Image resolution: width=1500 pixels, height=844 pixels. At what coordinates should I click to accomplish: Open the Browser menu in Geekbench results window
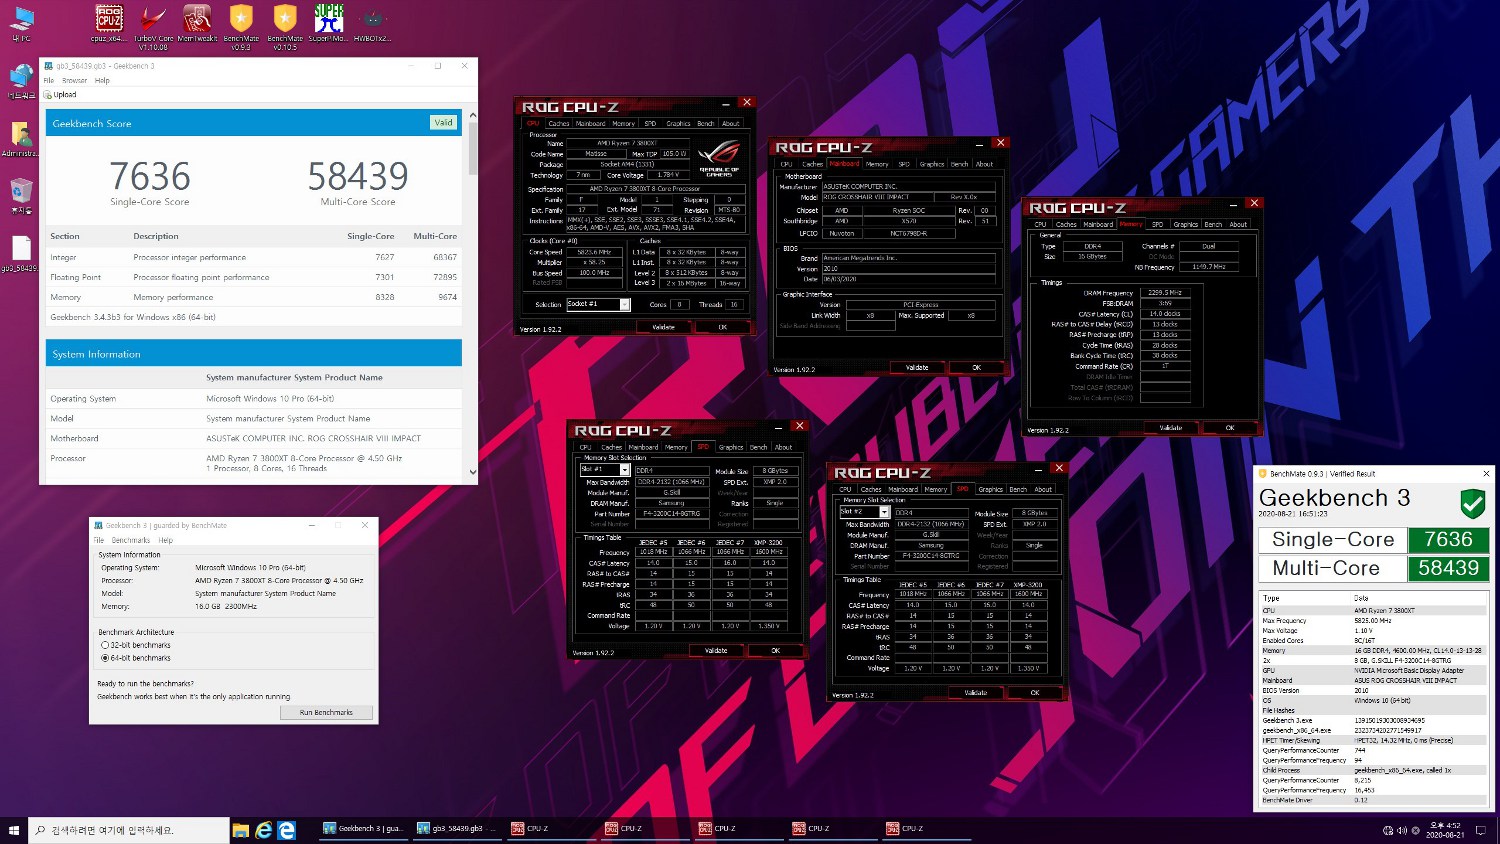tap(75, 81)
